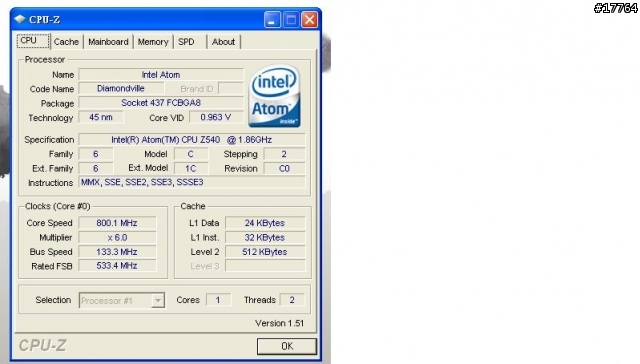Click the Stepping value 2
This screenshot has height=364, width=640.
(x=284, y=154)
